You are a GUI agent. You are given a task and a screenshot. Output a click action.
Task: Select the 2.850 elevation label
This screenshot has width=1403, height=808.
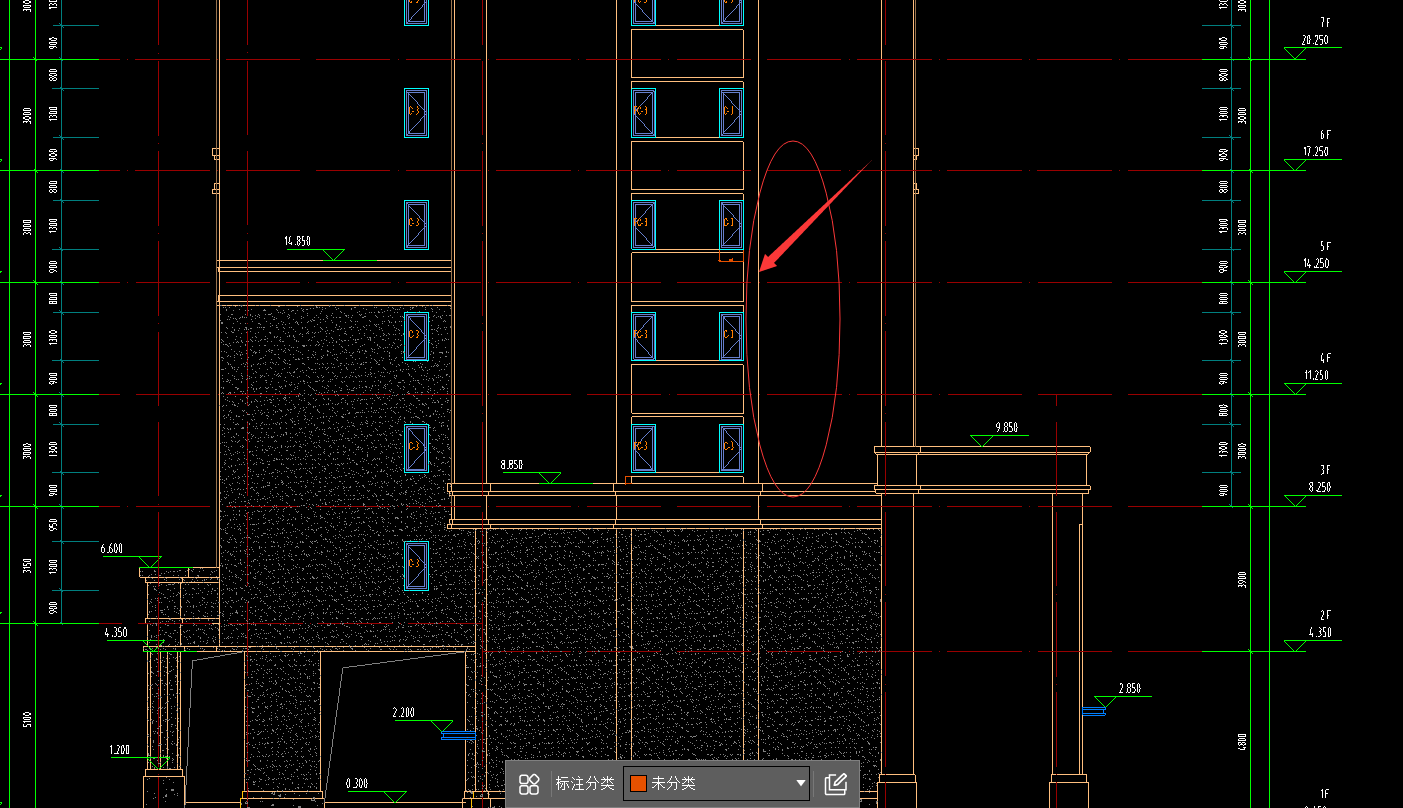[1129, 689]
